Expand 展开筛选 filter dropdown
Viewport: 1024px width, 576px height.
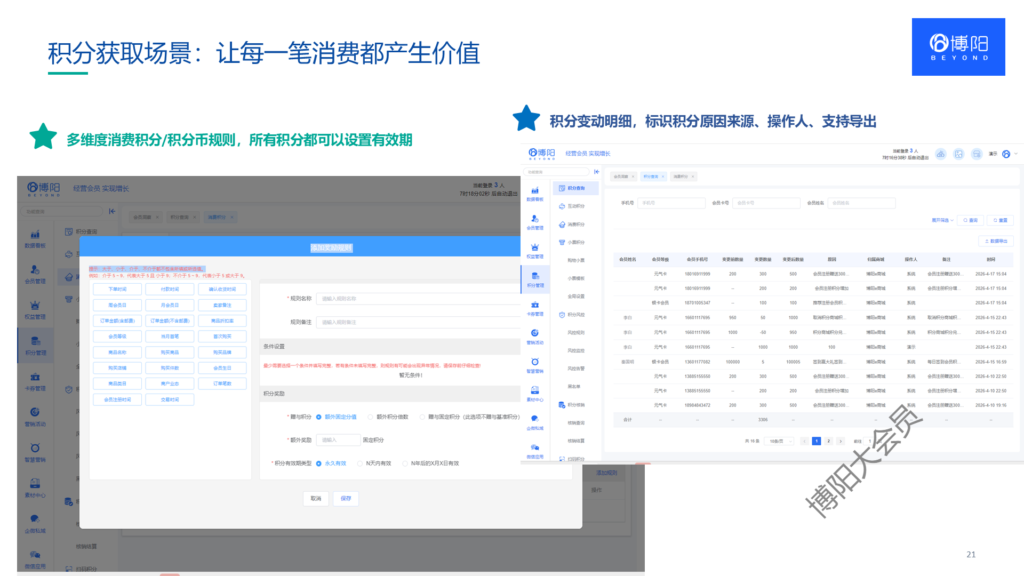[x=942, y=220]
